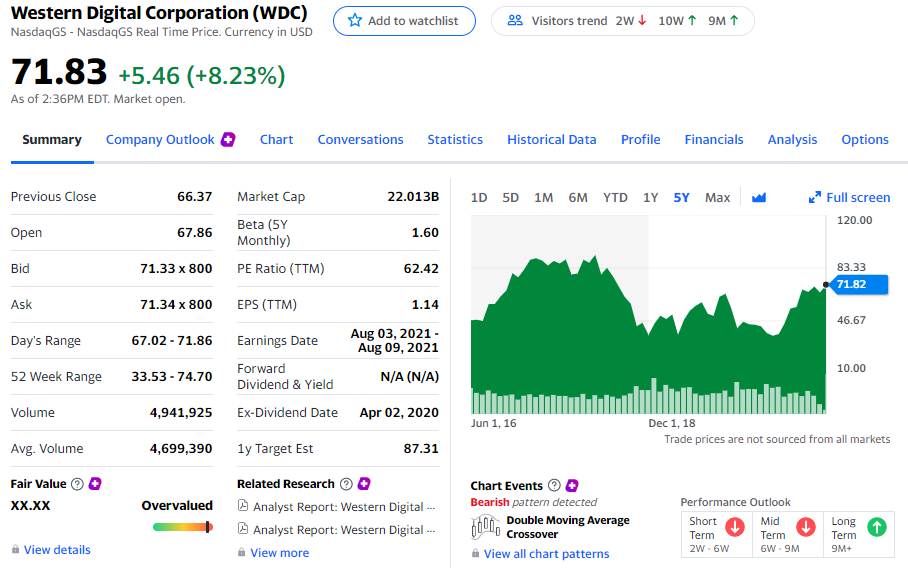
Task: Open Fair Value help question mark
Action: [77, 484]
